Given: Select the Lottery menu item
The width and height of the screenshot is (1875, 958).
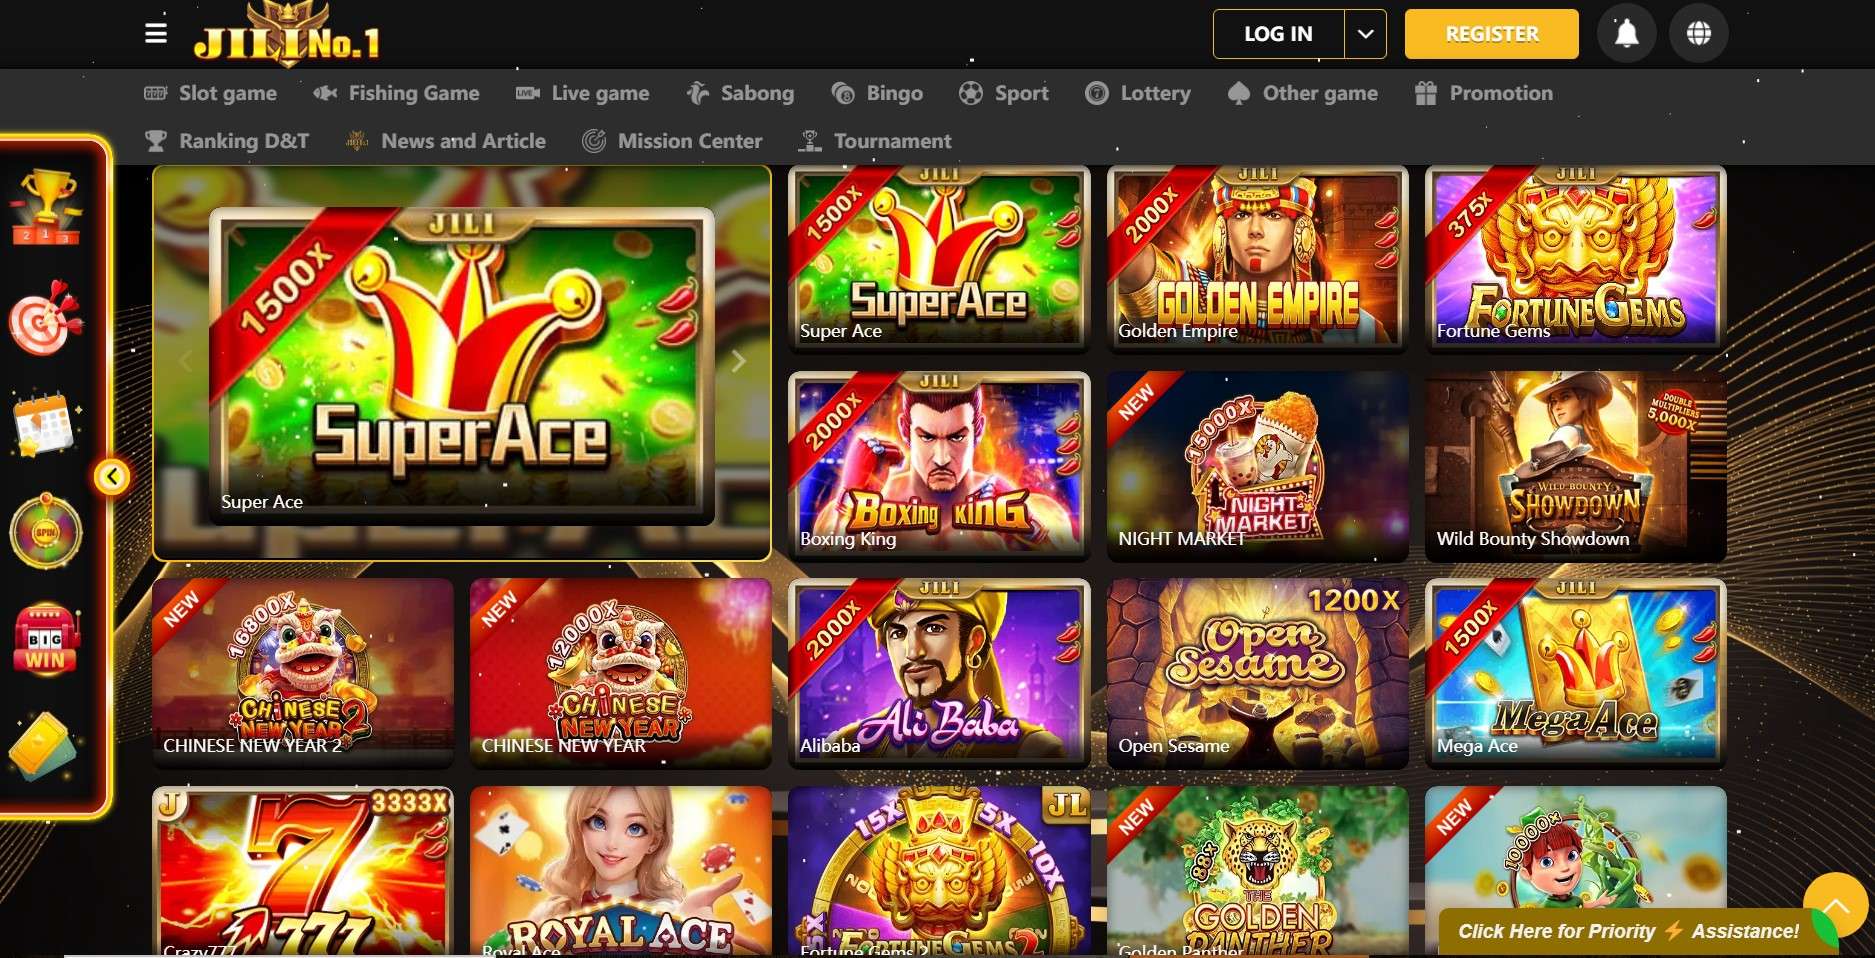Looking at the screenshot, I should (x=1138, y=93).
